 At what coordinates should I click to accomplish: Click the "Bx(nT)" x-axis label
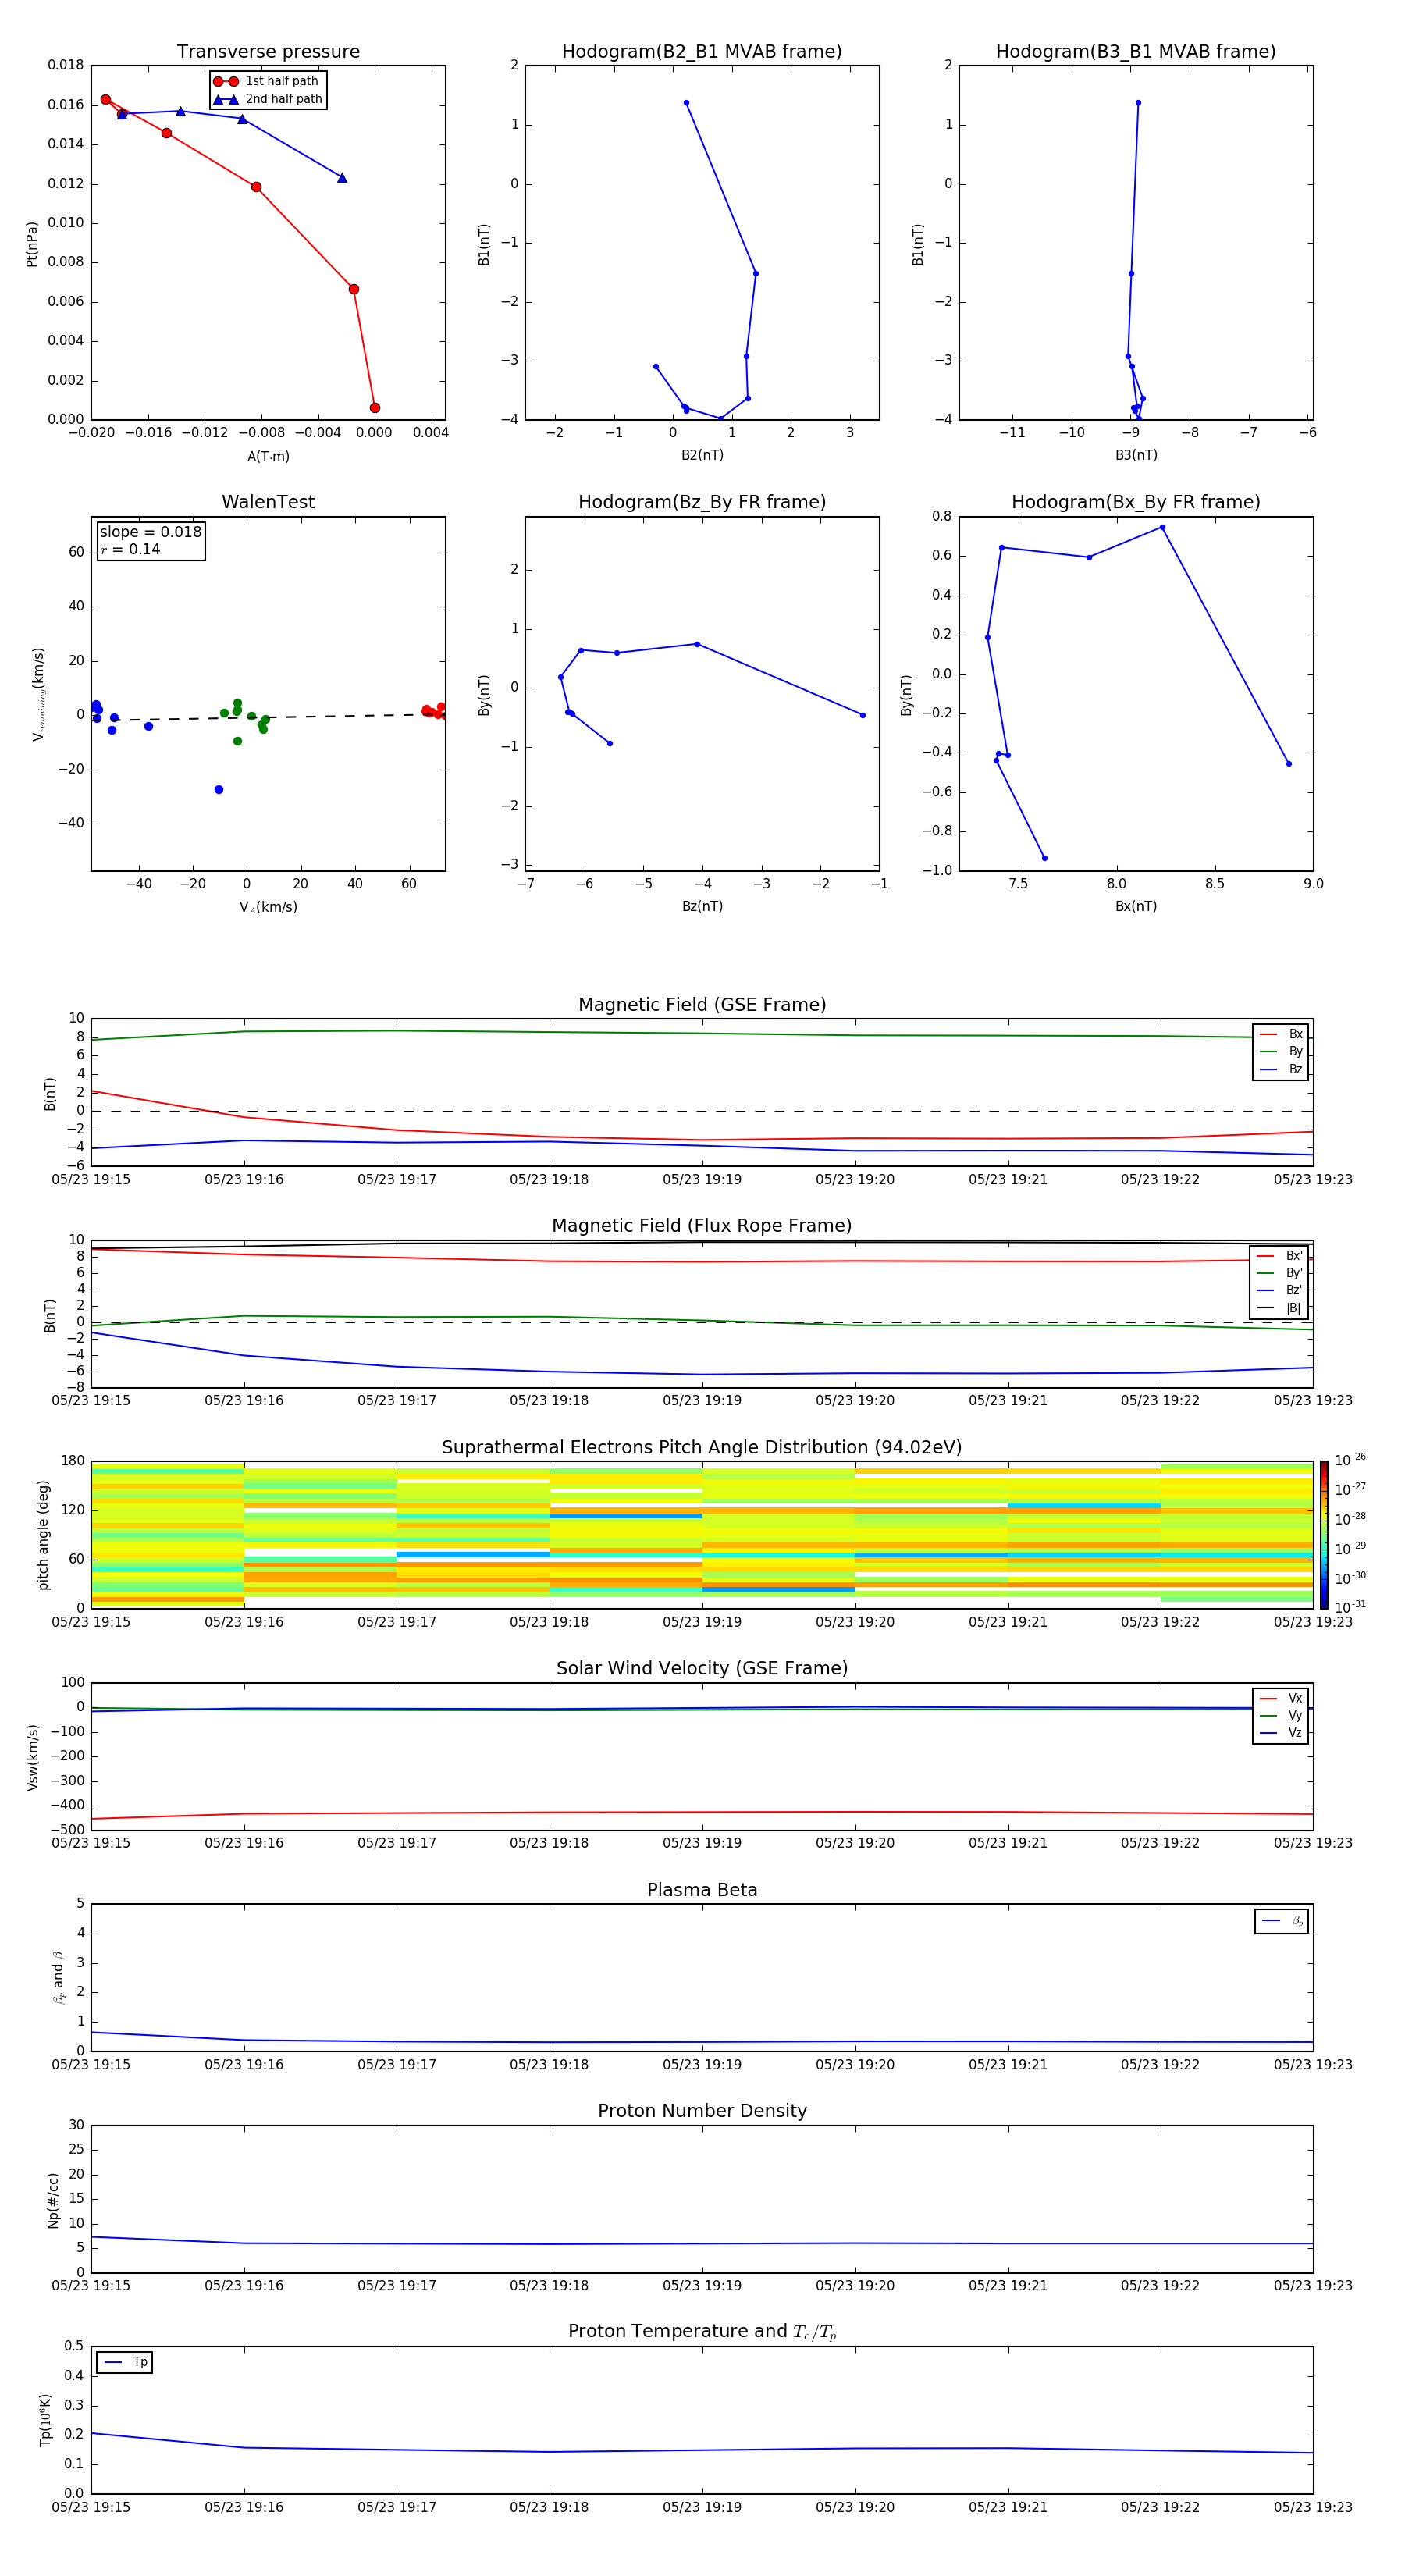[x=1136, y=906]
